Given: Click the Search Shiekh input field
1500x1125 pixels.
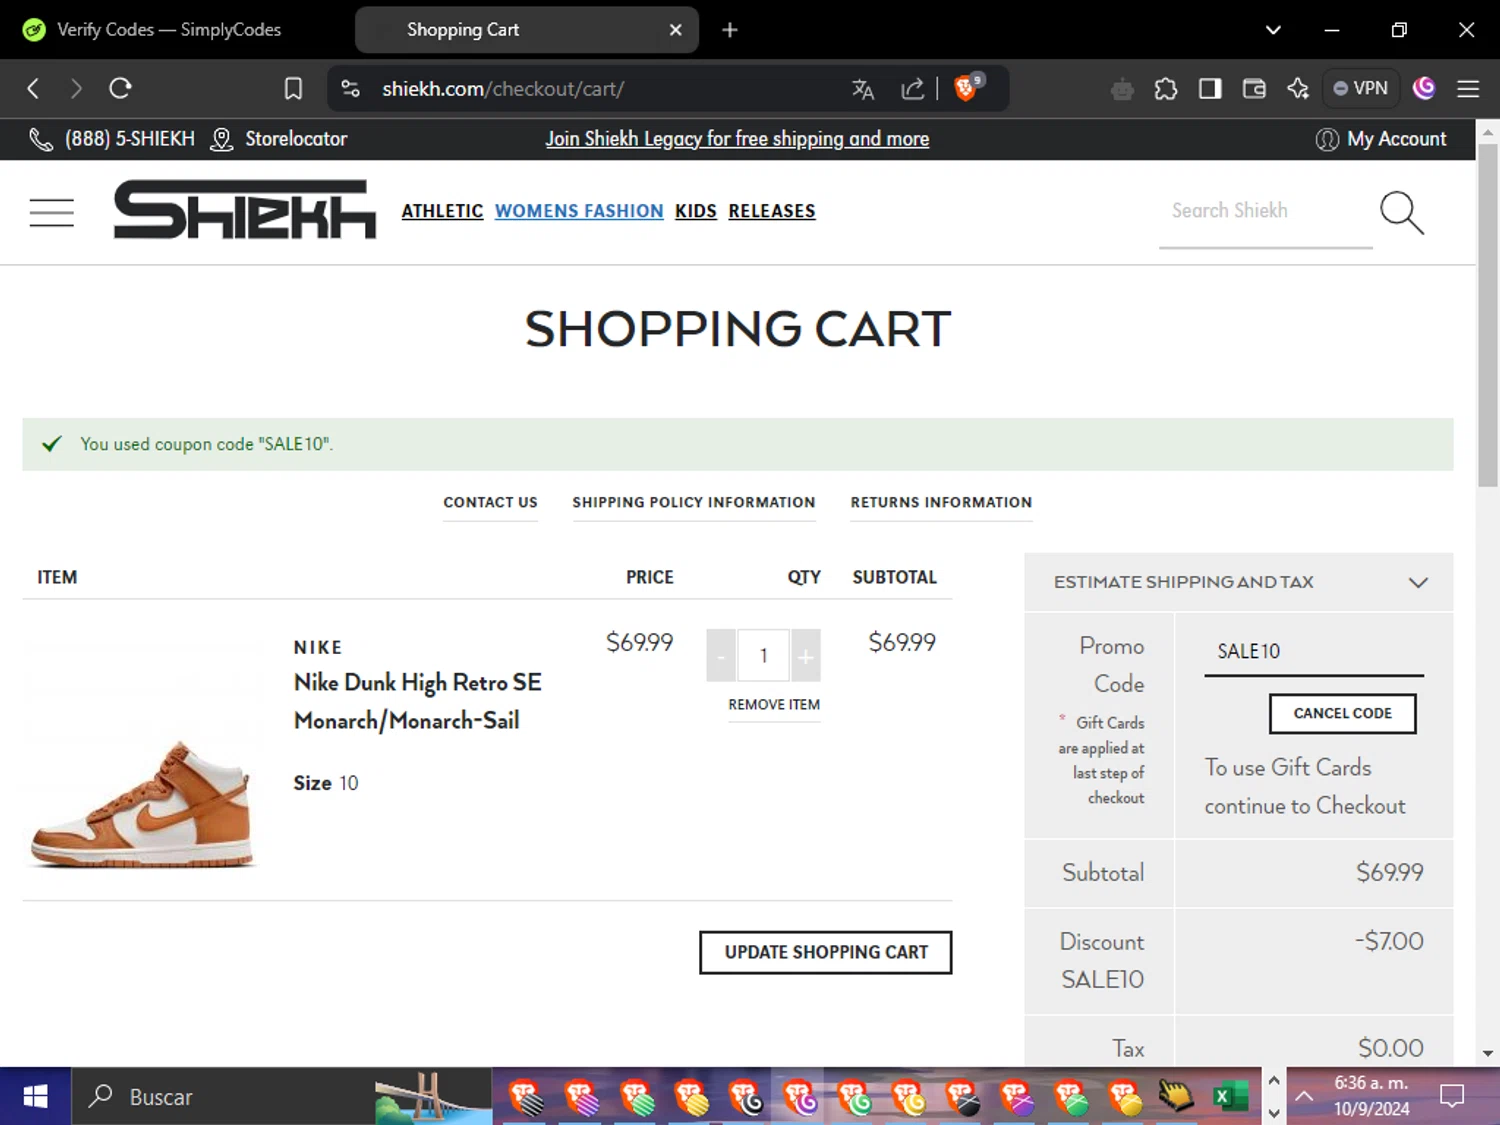Looking at the screenshot, I should [x=1266, y=211].
